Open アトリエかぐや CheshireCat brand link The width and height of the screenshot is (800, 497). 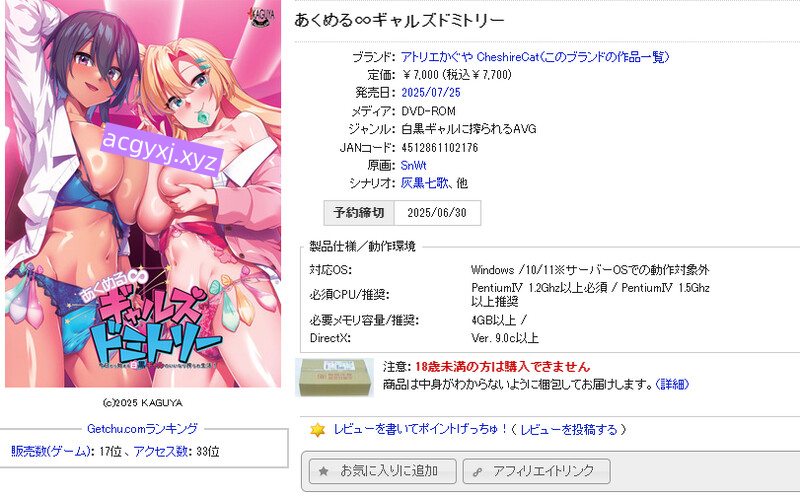click(x=535, y=57)
